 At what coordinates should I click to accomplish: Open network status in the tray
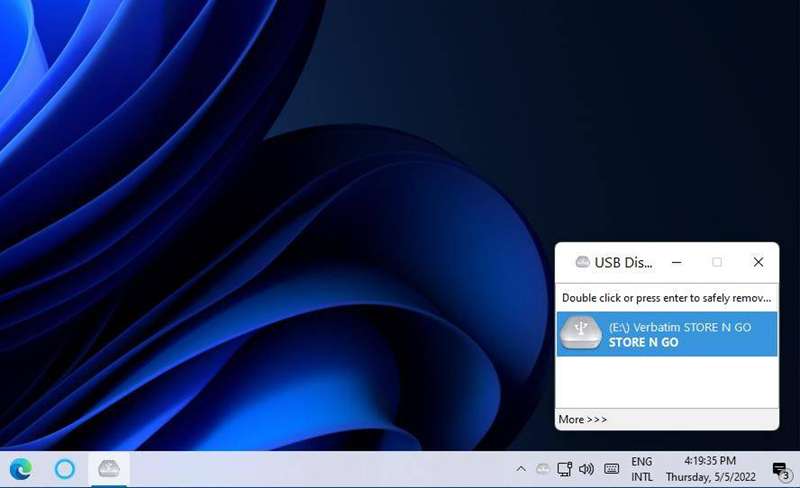(564, 469)
